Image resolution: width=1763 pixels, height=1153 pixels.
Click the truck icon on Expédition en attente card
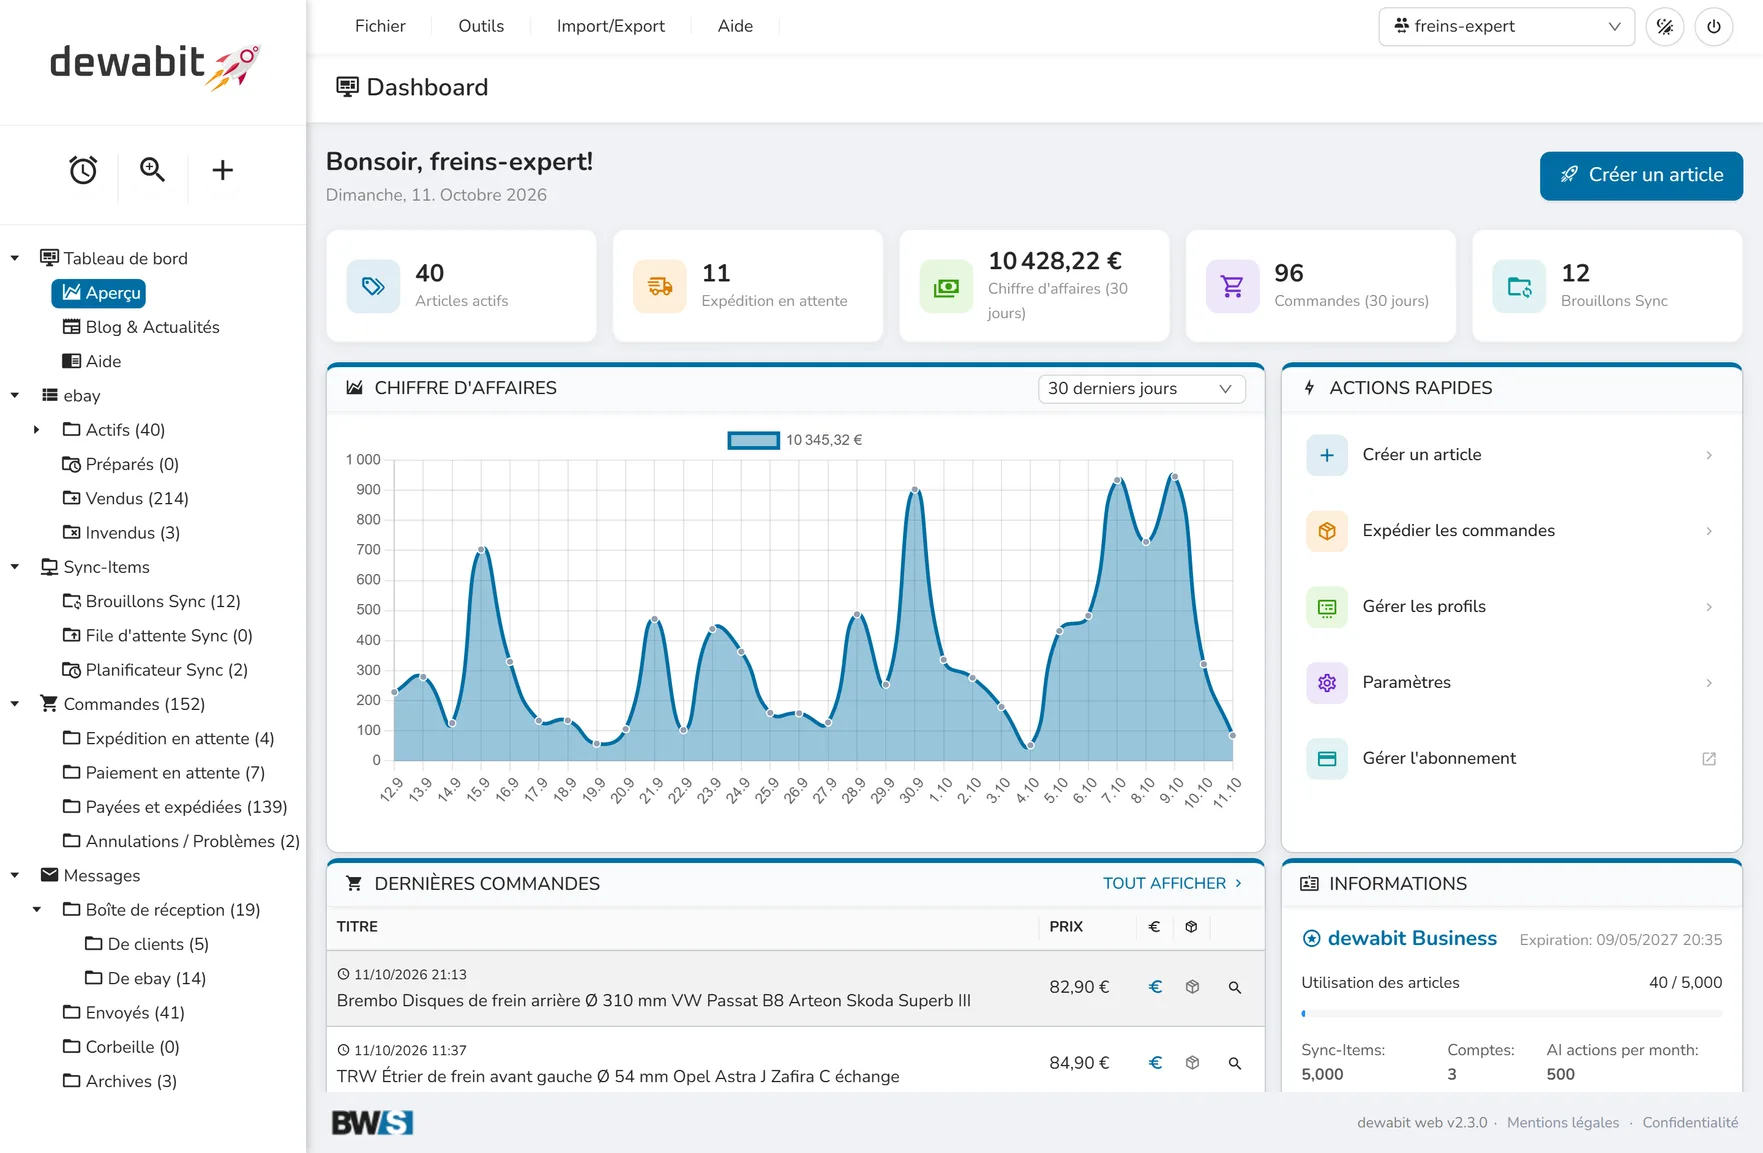click(x=660, y=287)
